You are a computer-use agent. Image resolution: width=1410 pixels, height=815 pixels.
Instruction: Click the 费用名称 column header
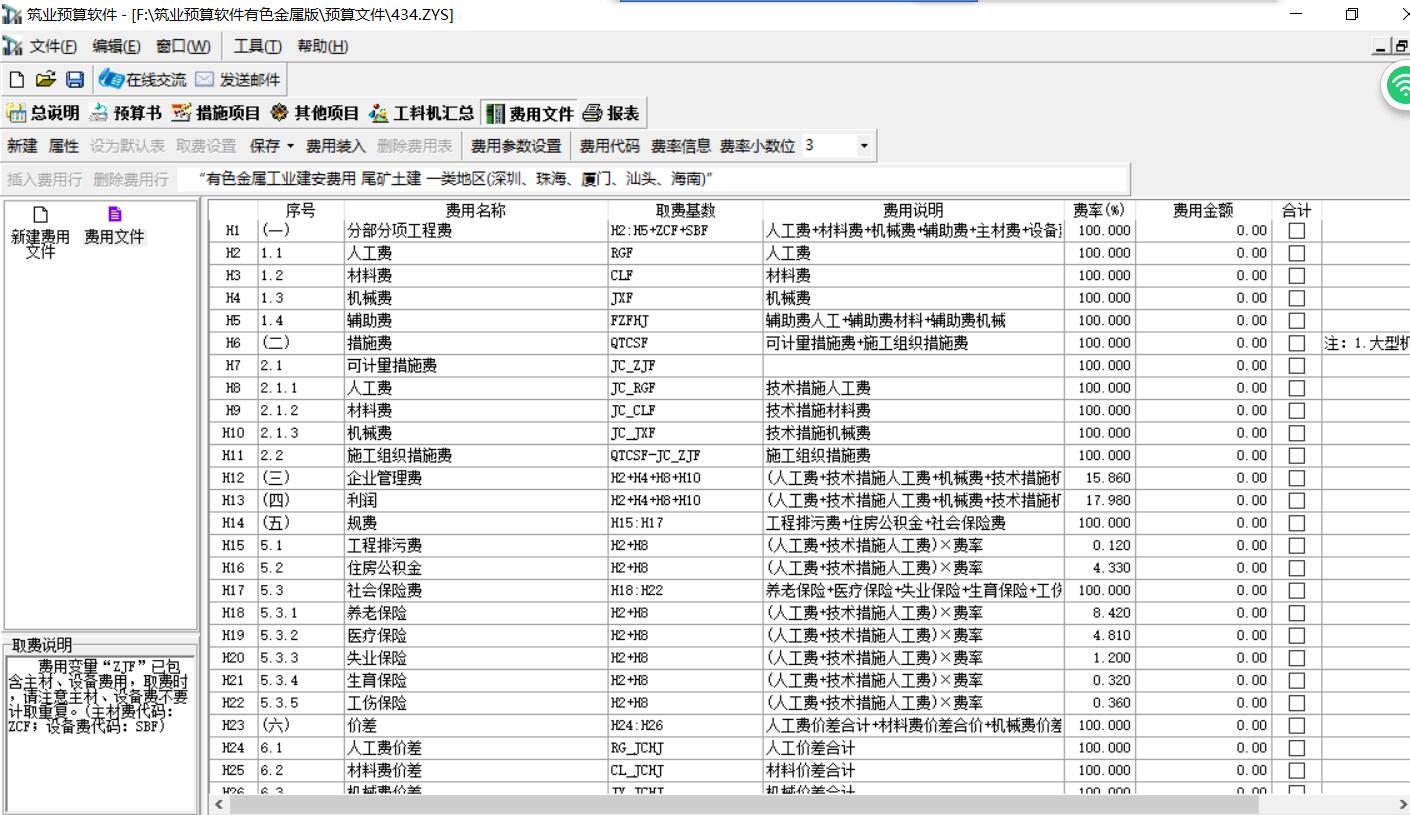pyautogui.click(x=476, y=210)
